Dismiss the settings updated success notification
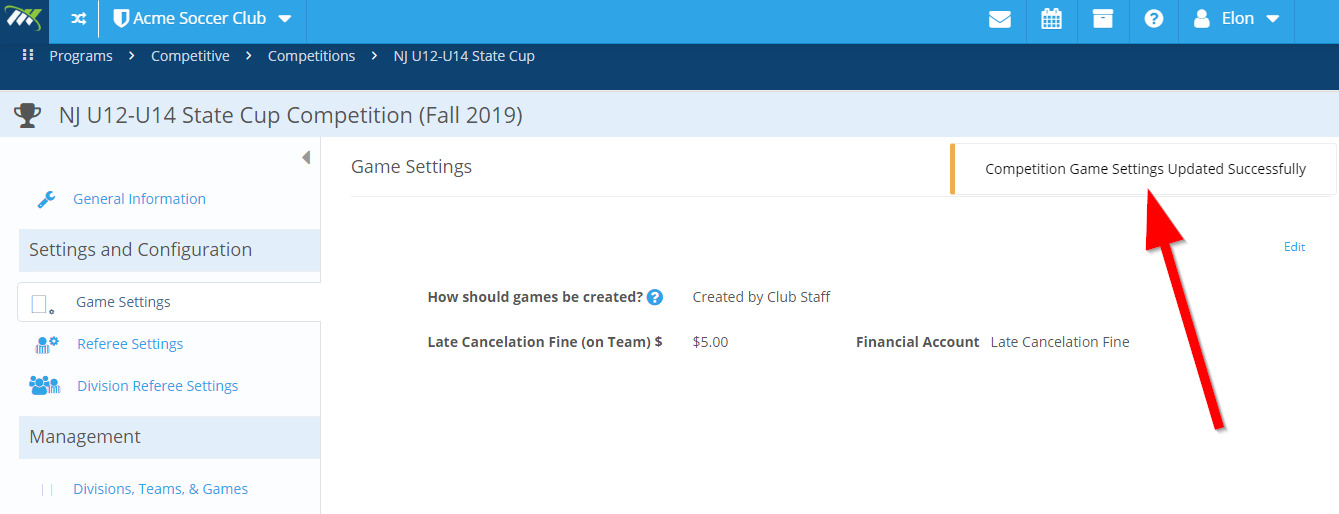Image resolution: width=1339 pixels, height=514 pixels. (x=1143, y=169)
